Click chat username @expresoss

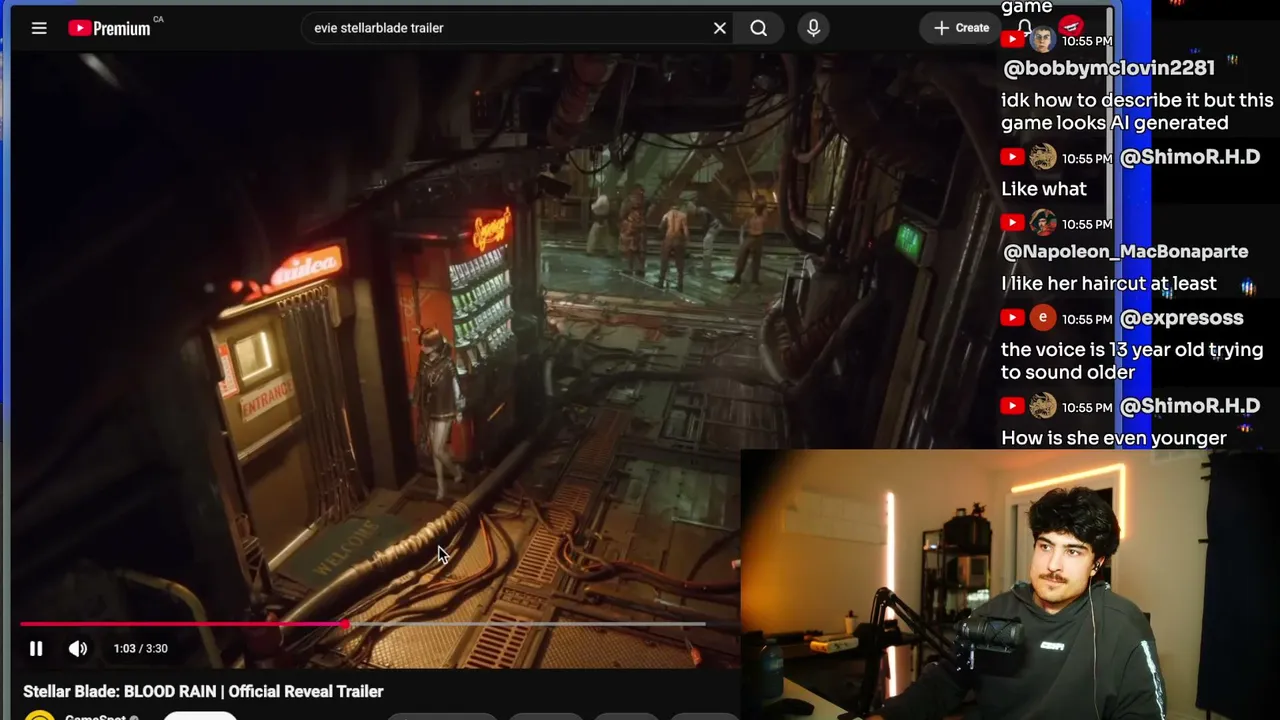(x=1182, y=318)
